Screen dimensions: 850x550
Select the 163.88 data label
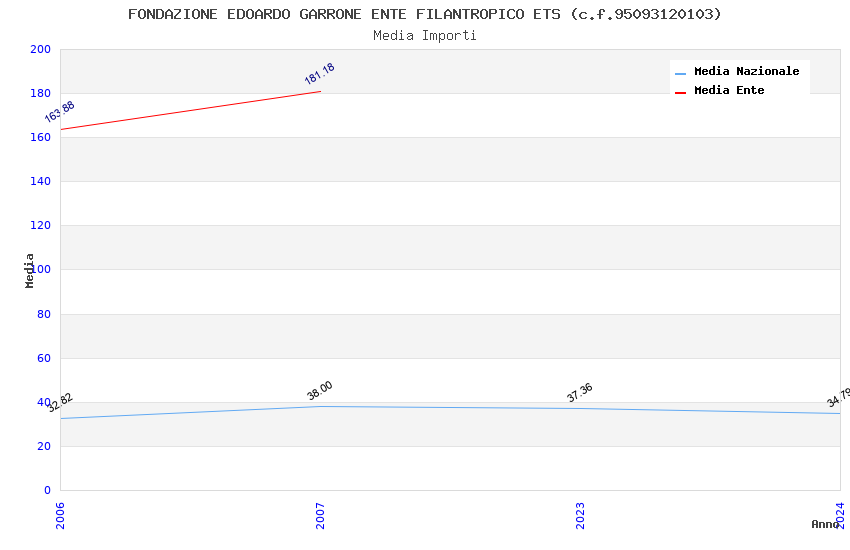(60, 112)
